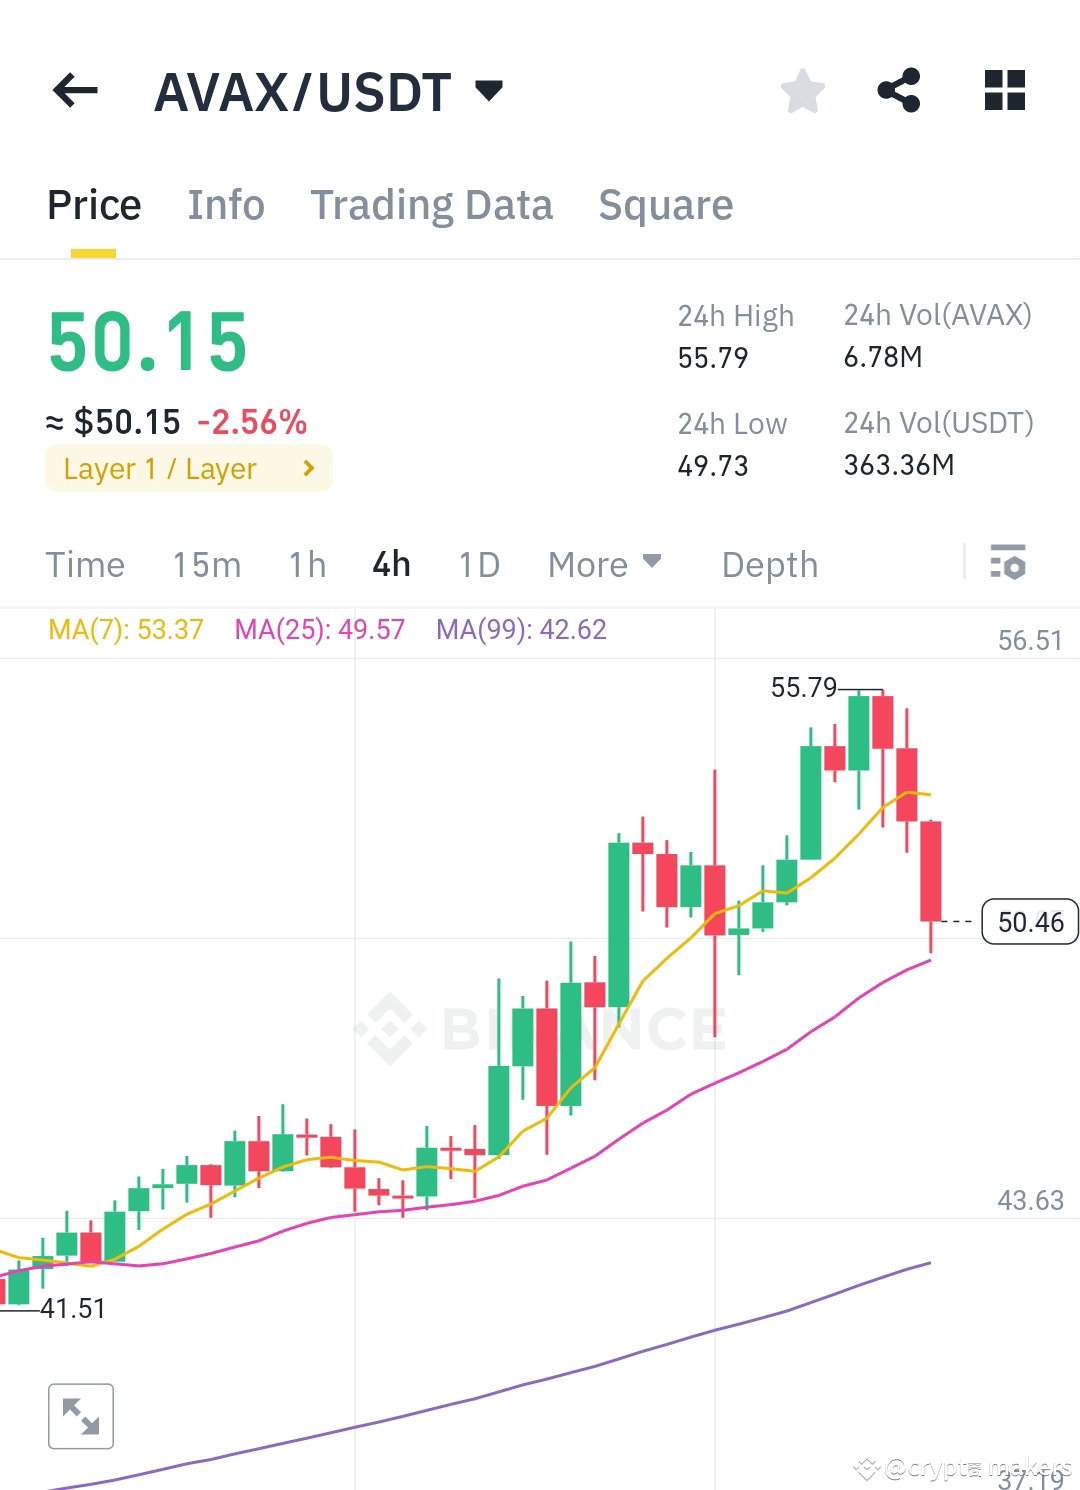
Task: Select the Depth view option
Action: (x=769, y=564)
